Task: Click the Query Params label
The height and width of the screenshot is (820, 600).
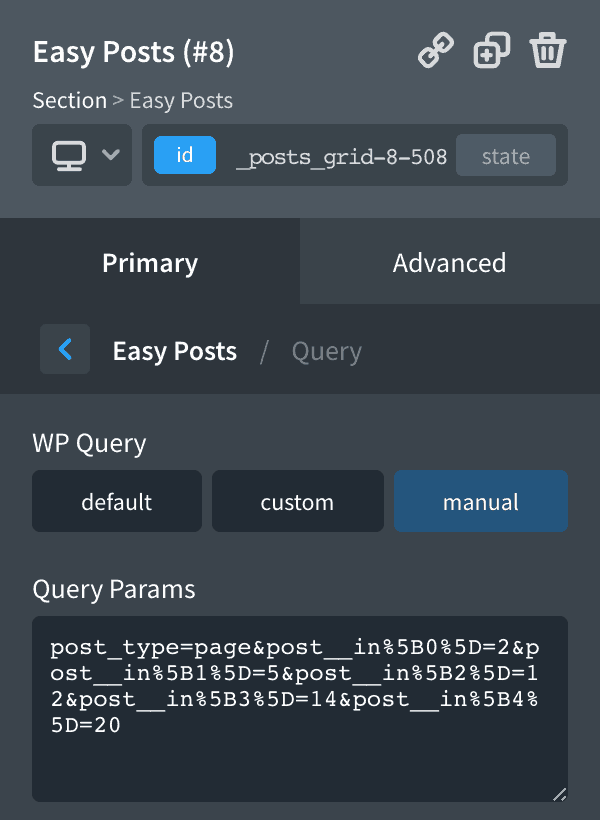Action: click(114, 589)
